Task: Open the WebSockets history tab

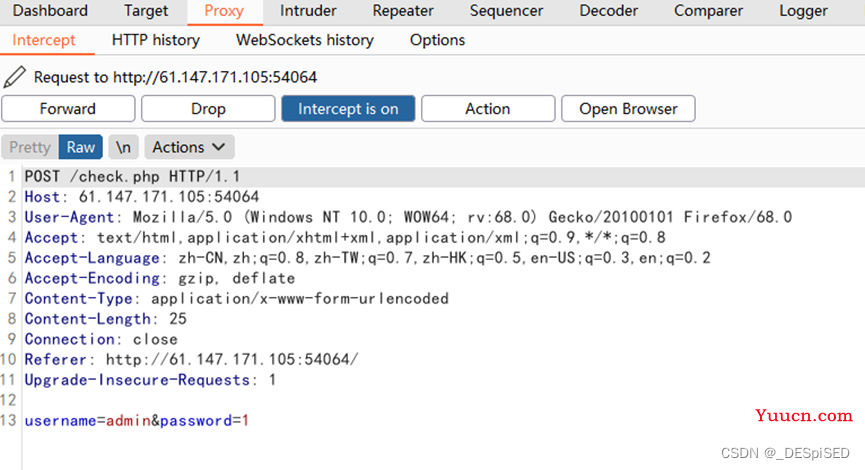Action: pyautogui.click(x=305, y=40)
